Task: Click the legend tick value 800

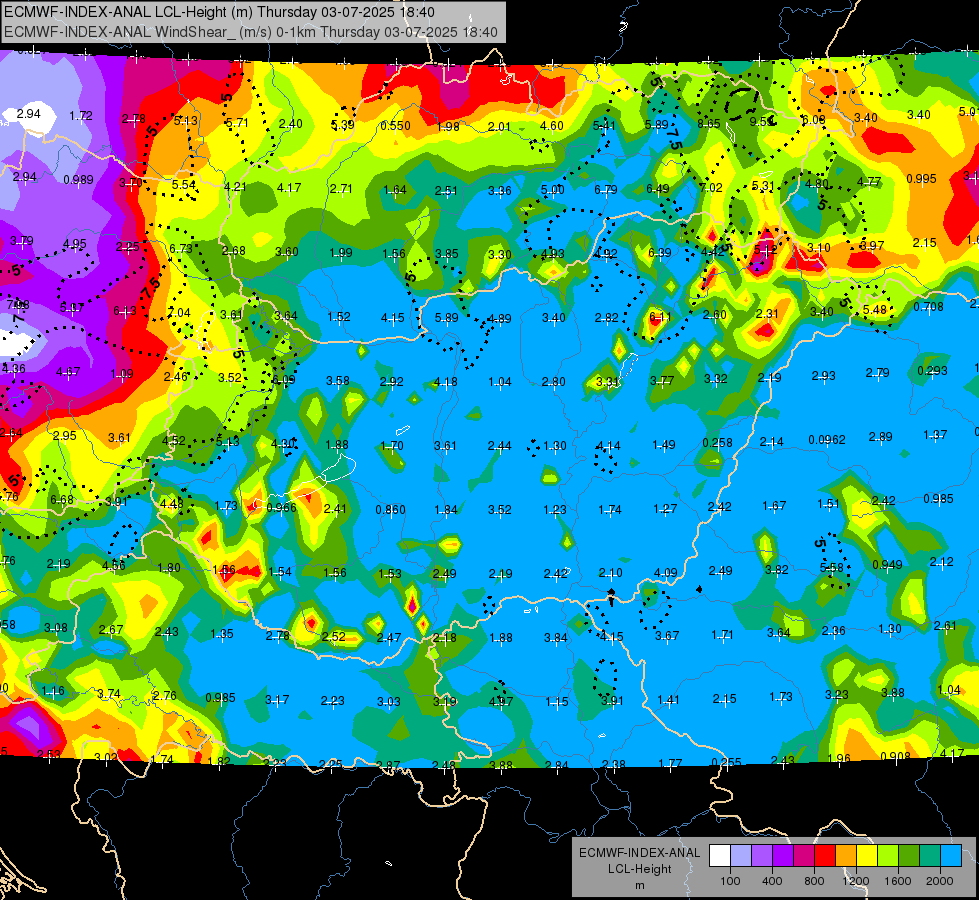Action: (x=814, y=881)
